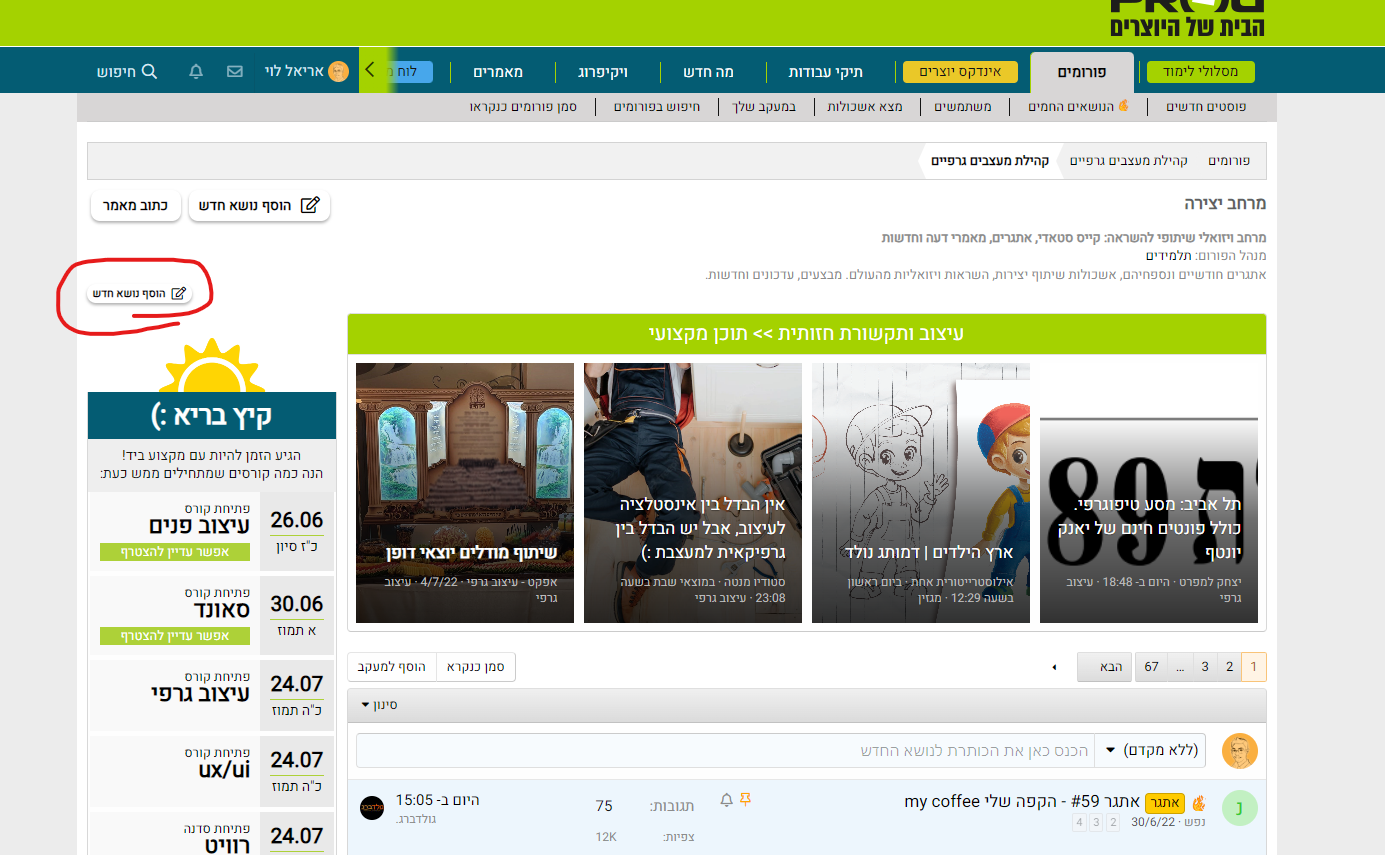Screen dimensions: 1385x855
Task: Select page 1 in the forum pagination
Action: [x=1254, y=667]
